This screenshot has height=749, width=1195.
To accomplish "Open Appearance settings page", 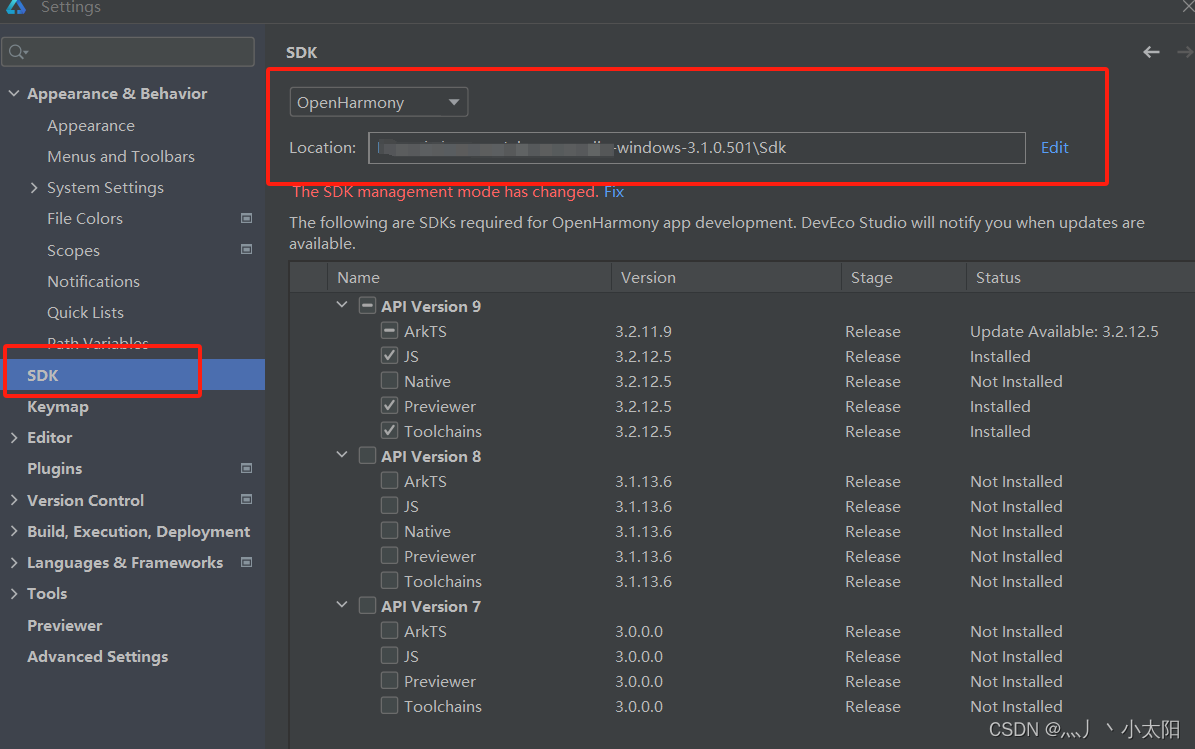I will coord(91,126).
